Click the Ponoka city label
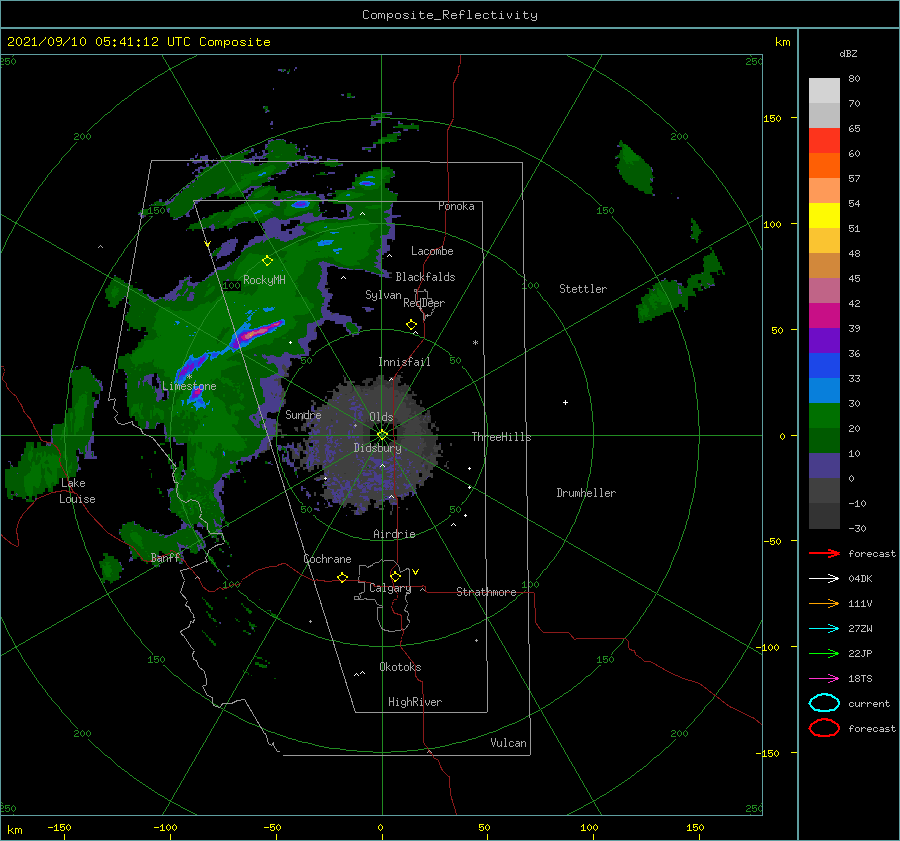900x841 pixels. pyautogui.click(x=456, y=206)
